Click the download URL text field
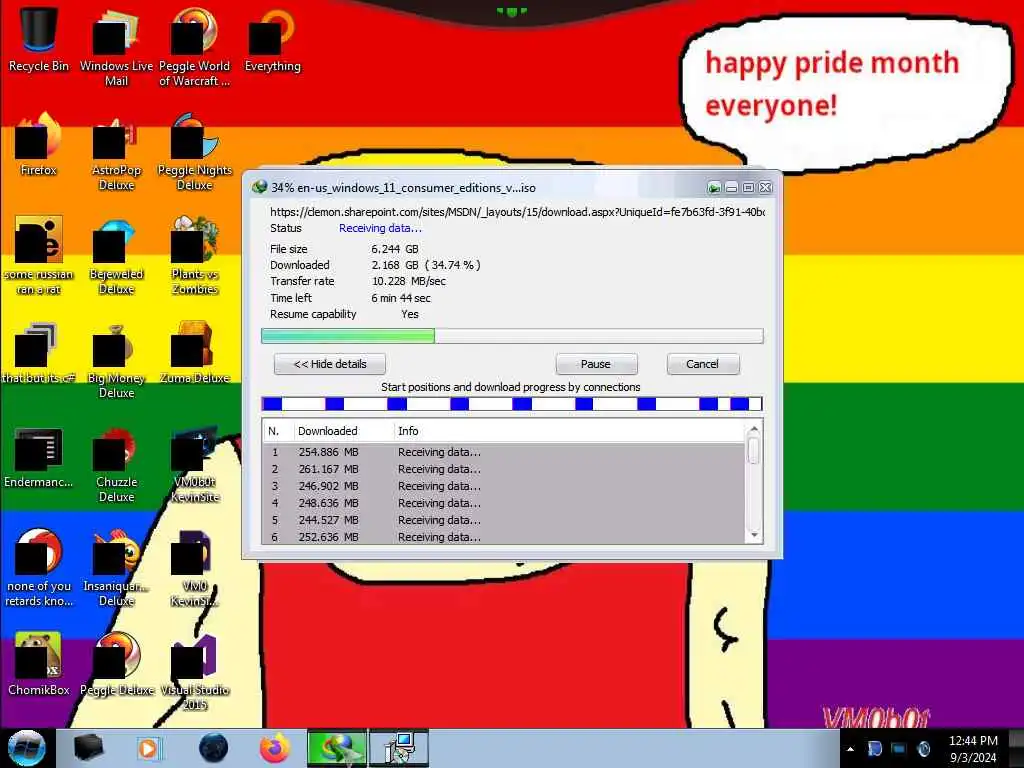 pyautogui.click(x=517, y=212)
